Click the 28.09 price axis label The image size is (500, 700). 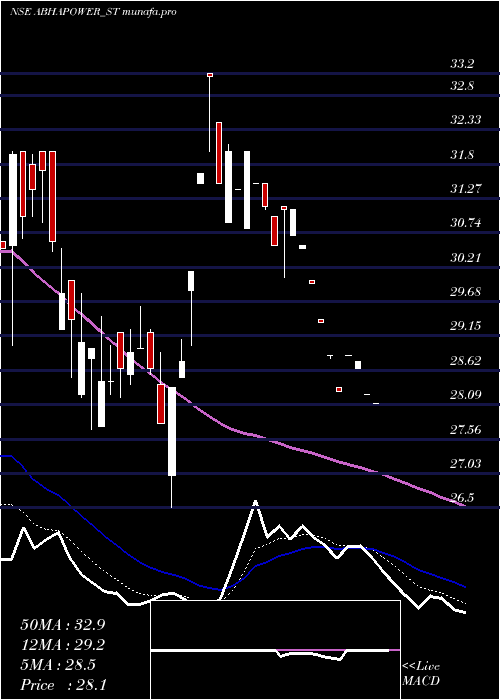[x=466, y=395]
